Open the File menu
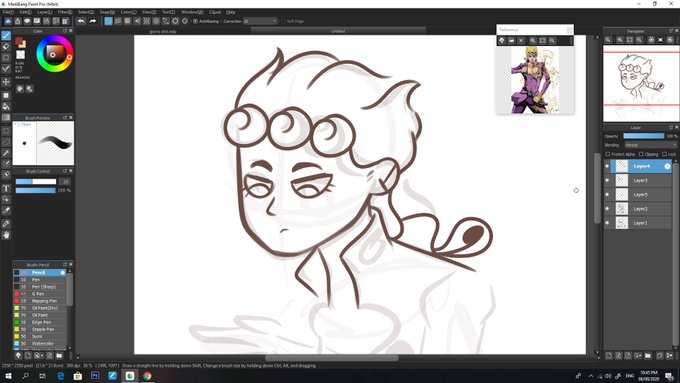The image size is (680, 383). tap(8, 12)
